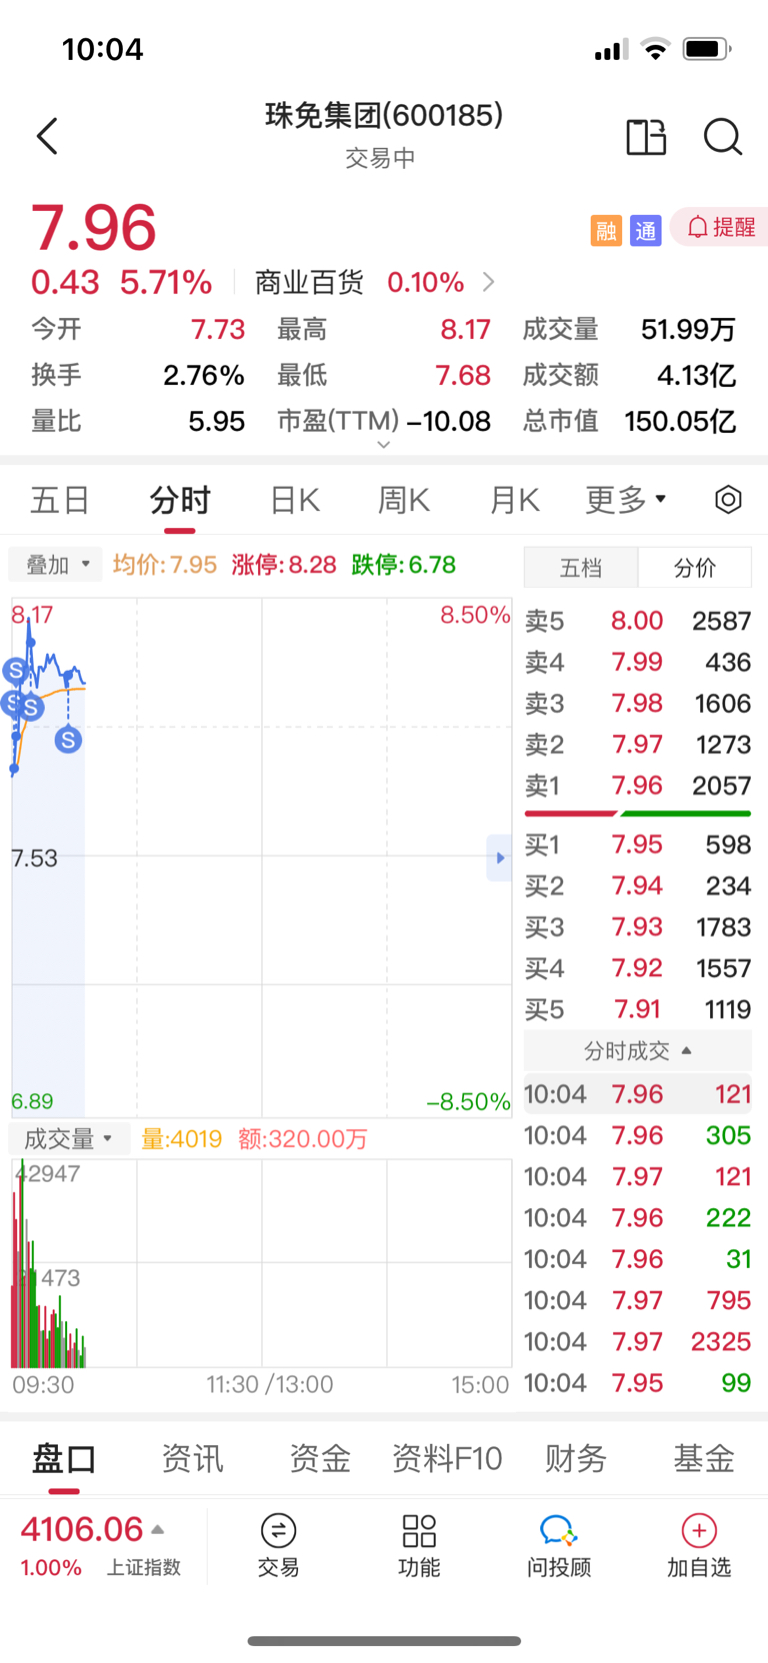
Task: Open the 更多 chart period dropdown
Action: [626, 499]
